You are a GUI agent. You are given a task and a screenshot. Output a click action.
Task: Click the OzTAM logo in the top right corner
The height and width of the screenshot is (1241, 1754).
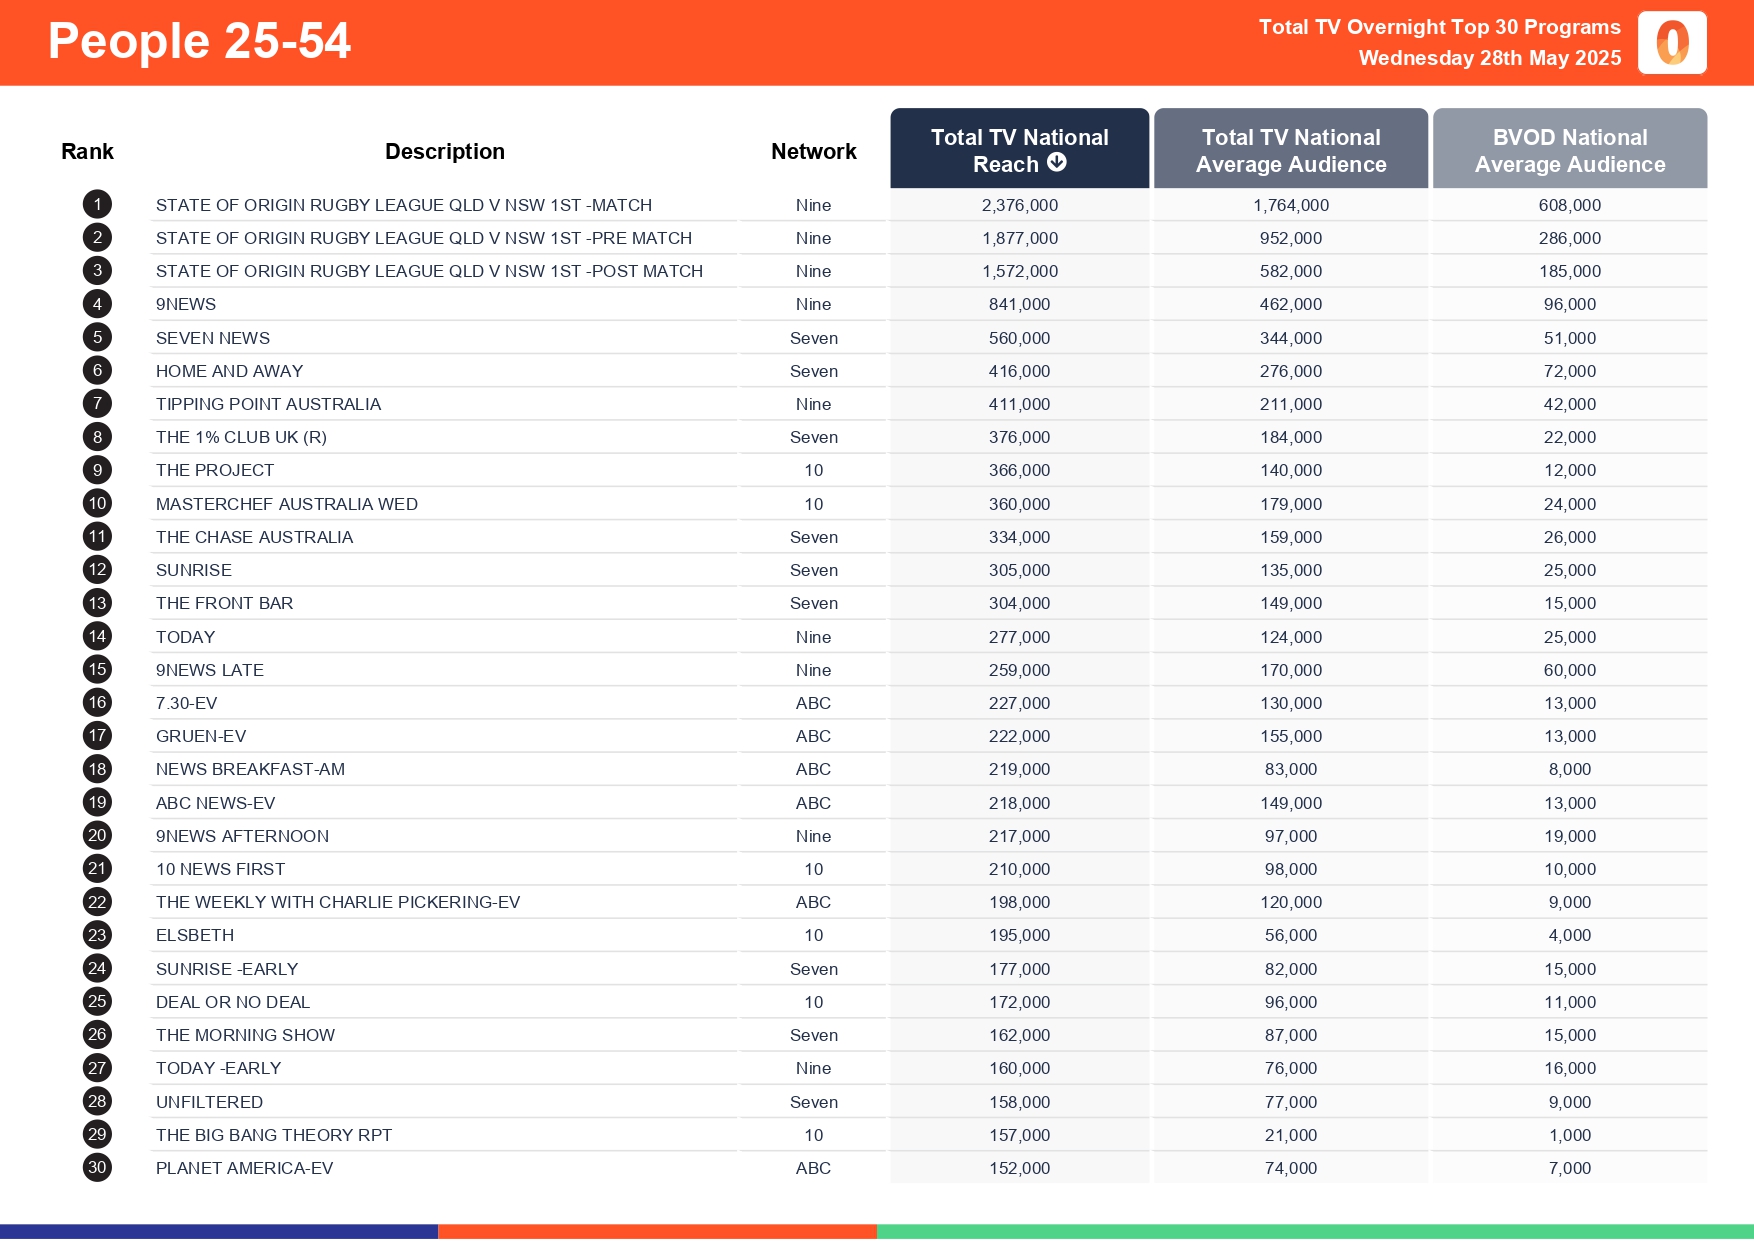[1672, 42]
